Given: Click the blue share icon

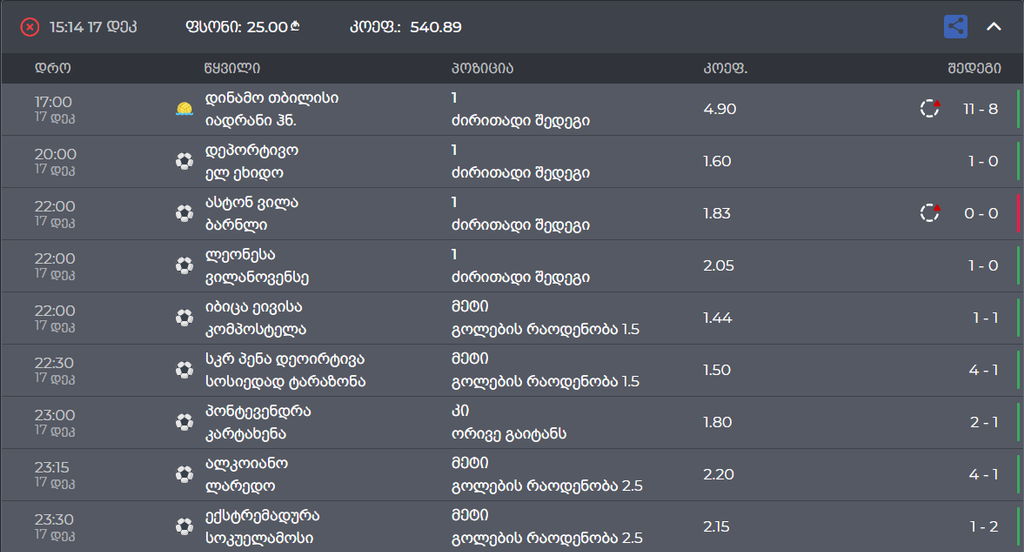Looking at the screenshot, I should click(x=955, y=27).
